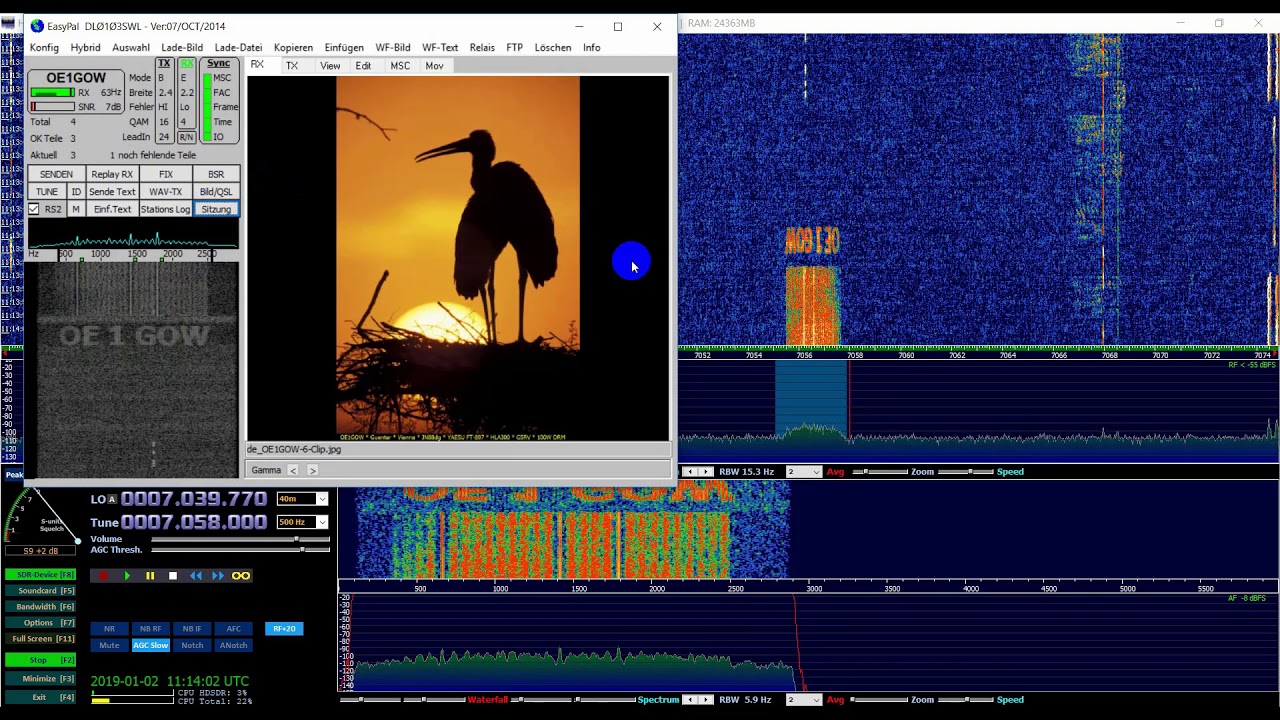Open the lower spectrum Avg value dropdown
The height and width of the screenshot is (720, 1280).
coord(816,700)
